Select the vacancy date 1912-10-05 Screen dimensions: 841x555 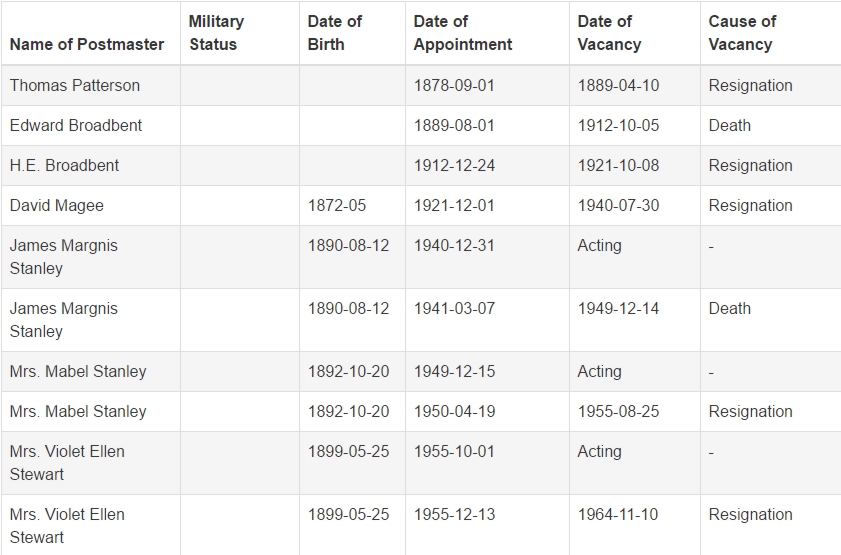tap(618, 125)
